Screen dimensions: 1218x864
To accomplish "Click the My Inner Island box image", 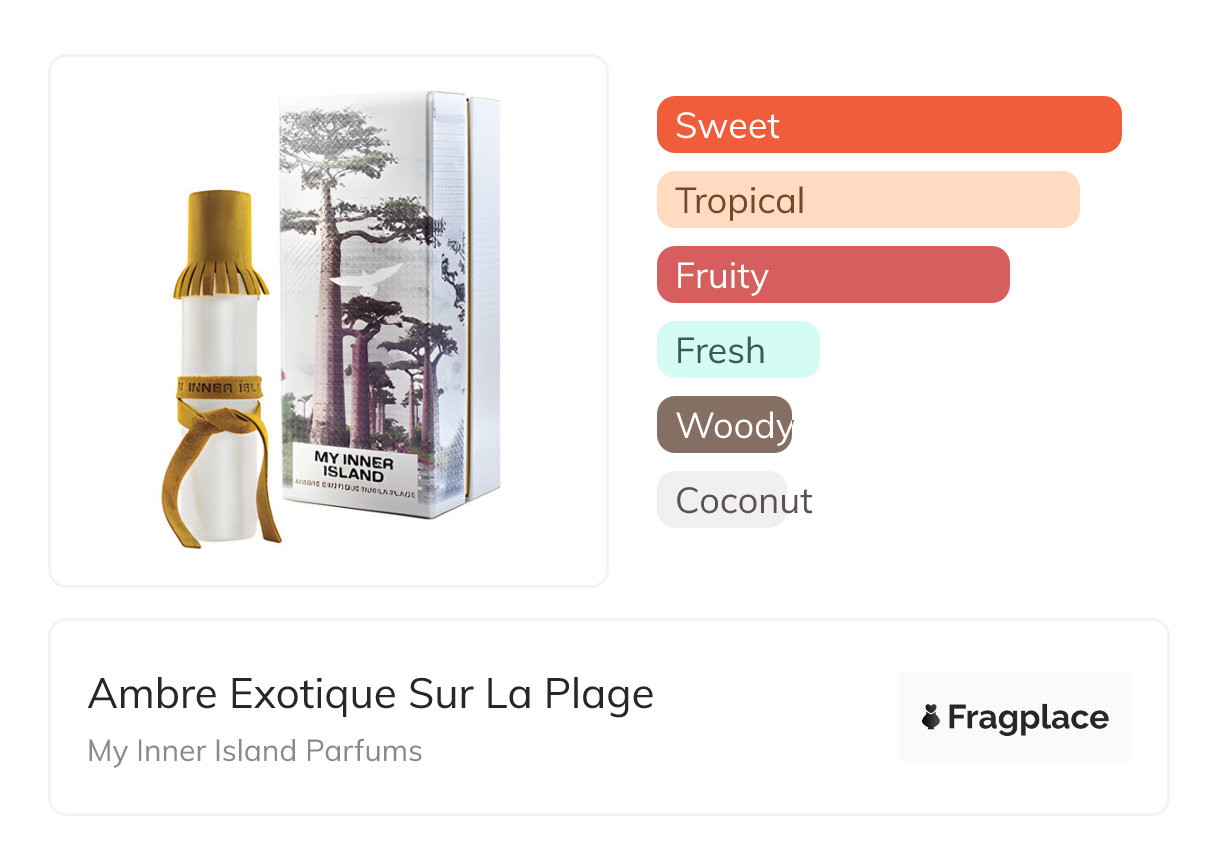I will coord(390,305).
